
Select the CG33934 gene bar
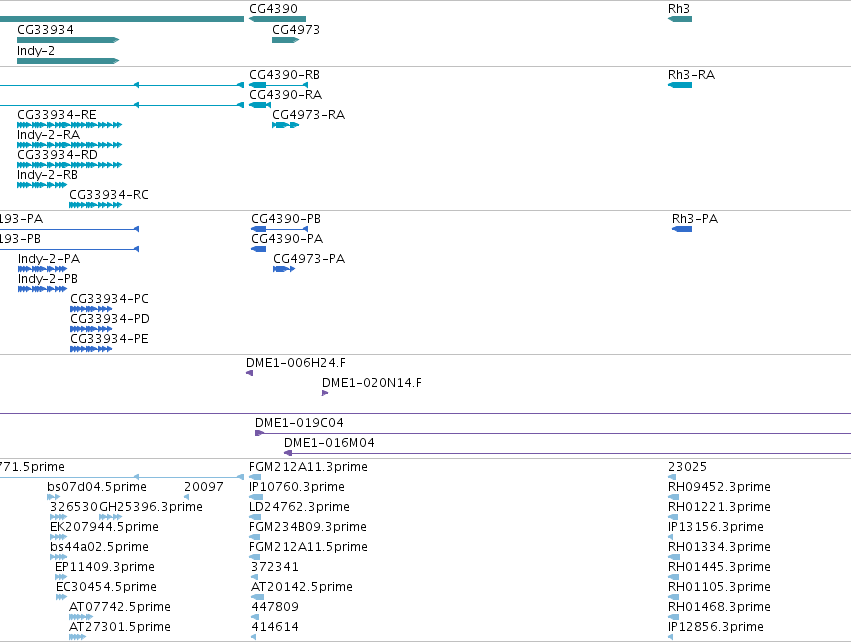[x=68, y=40]
